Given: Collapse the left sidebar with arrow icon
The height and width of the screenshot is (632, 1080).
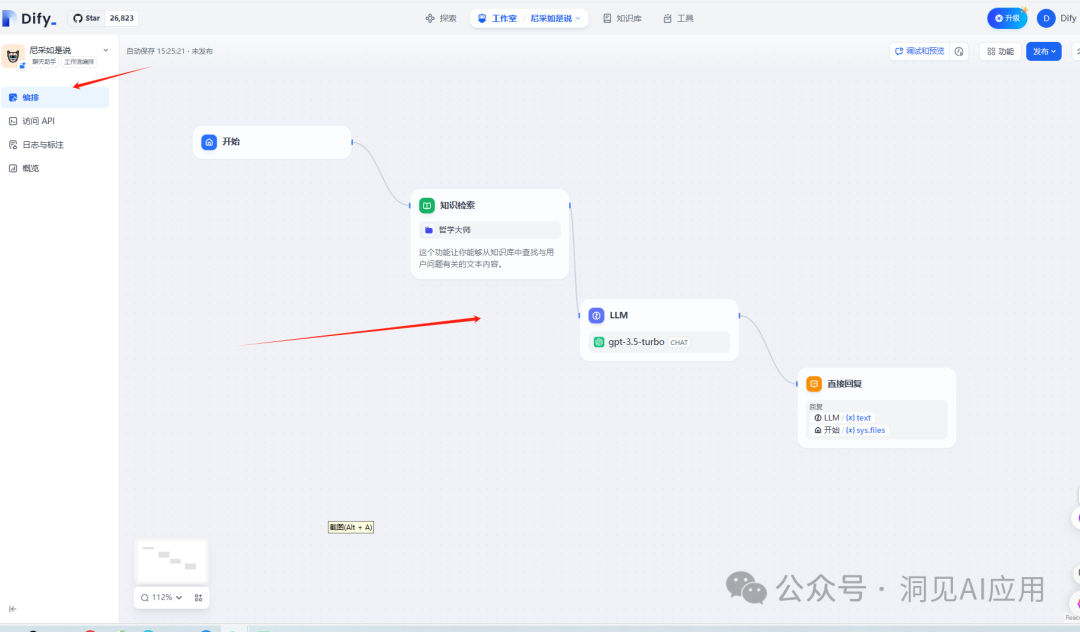Looking at the screenshot, I should click(x=13, y=608).
